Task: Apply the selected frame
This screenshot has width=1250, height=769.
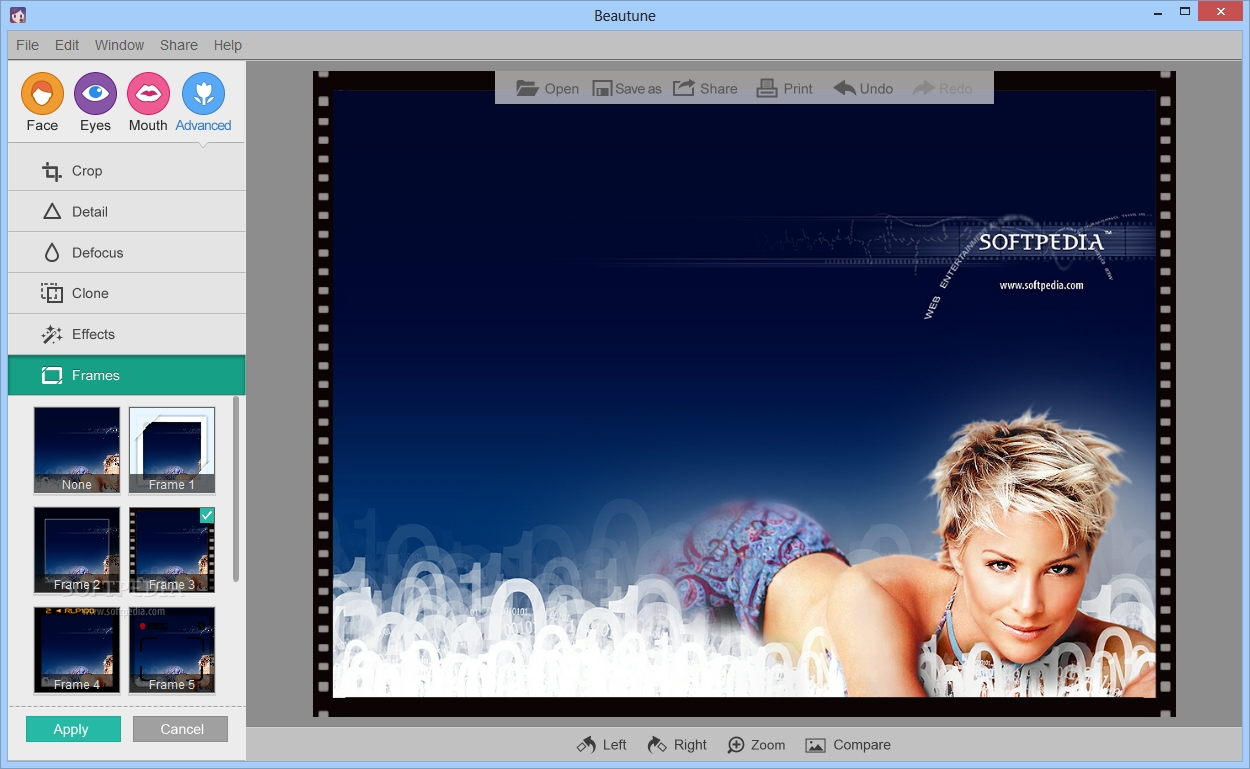Action: [73, 729]
